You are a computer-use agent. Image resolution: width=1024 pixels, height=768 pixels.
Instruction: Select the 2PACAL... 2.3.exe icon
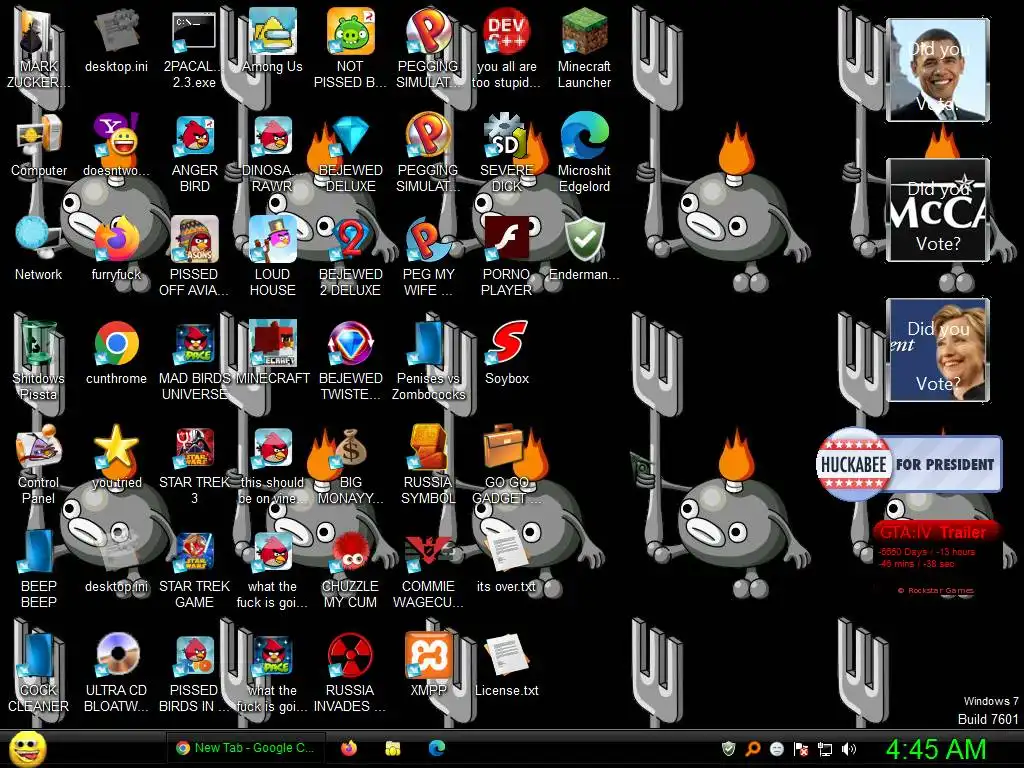point(194,48)
